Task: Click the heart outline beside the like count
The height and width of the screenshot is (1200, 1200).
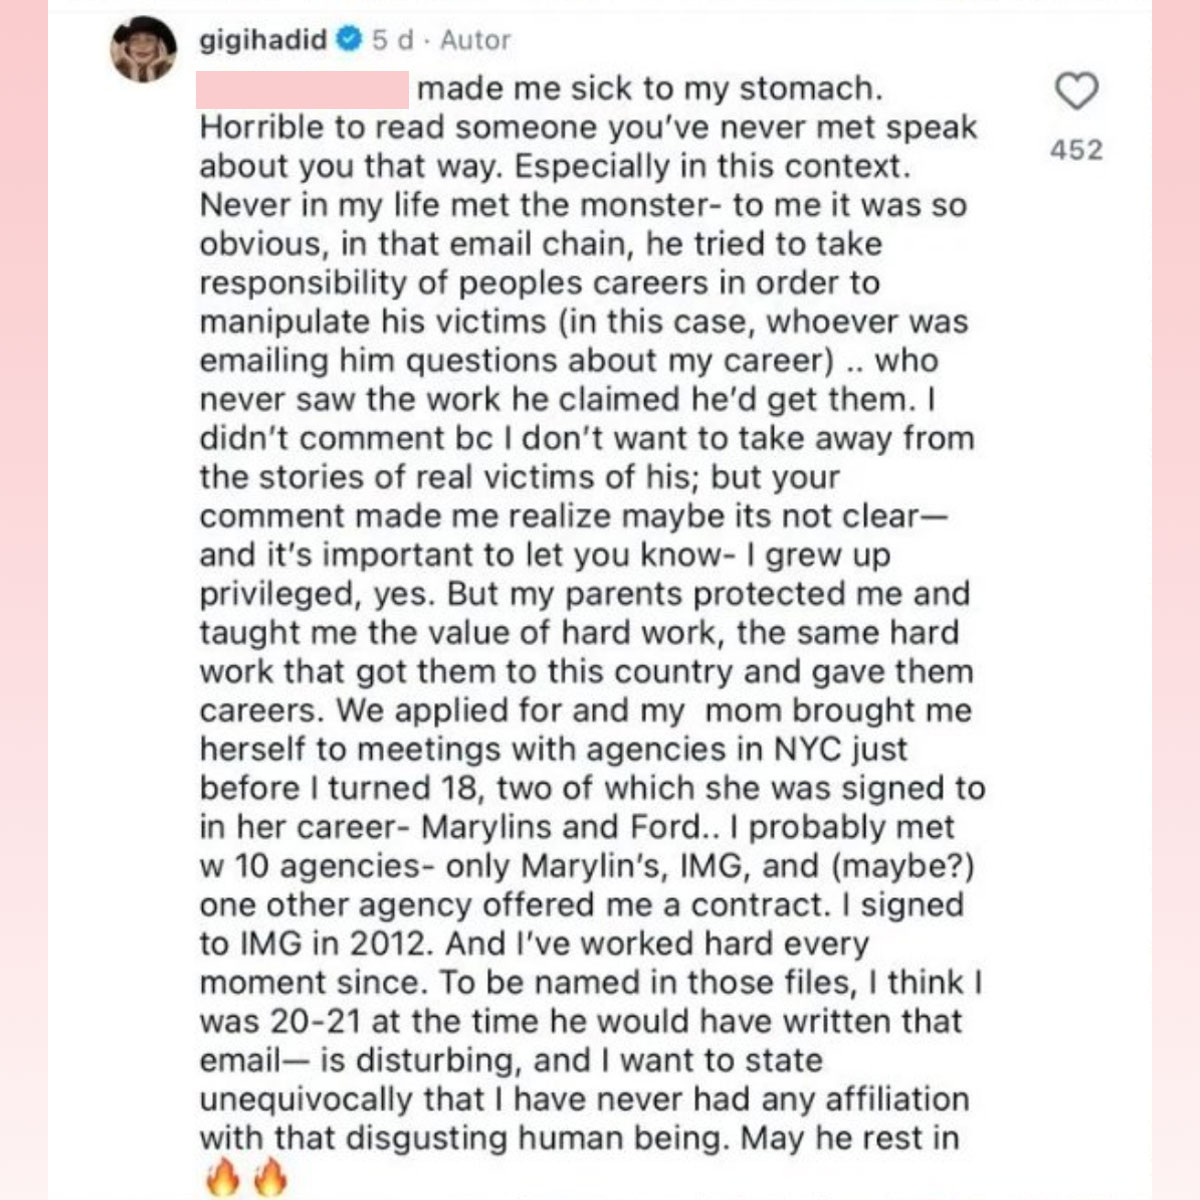Action: click(1075, 91)
